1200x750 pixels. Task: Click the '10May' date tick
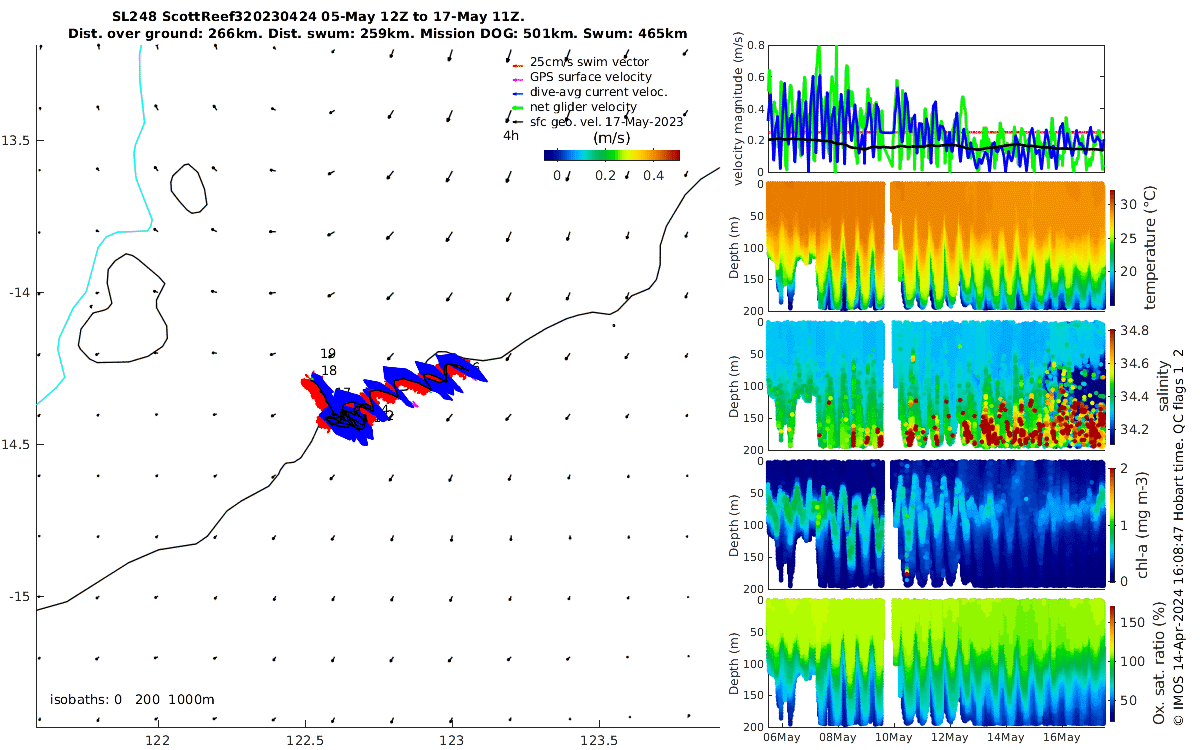coord(893,737)
